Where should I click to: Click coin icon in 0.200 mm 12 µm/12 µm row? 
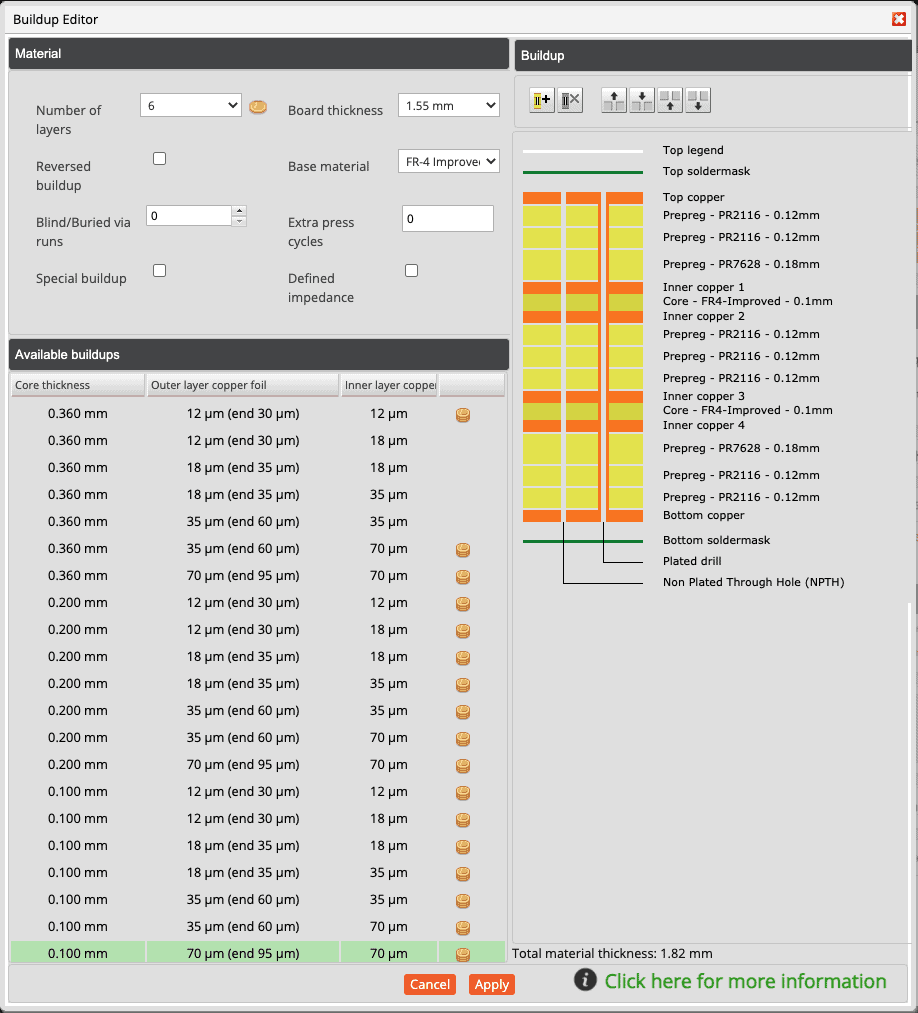point(463,604)
